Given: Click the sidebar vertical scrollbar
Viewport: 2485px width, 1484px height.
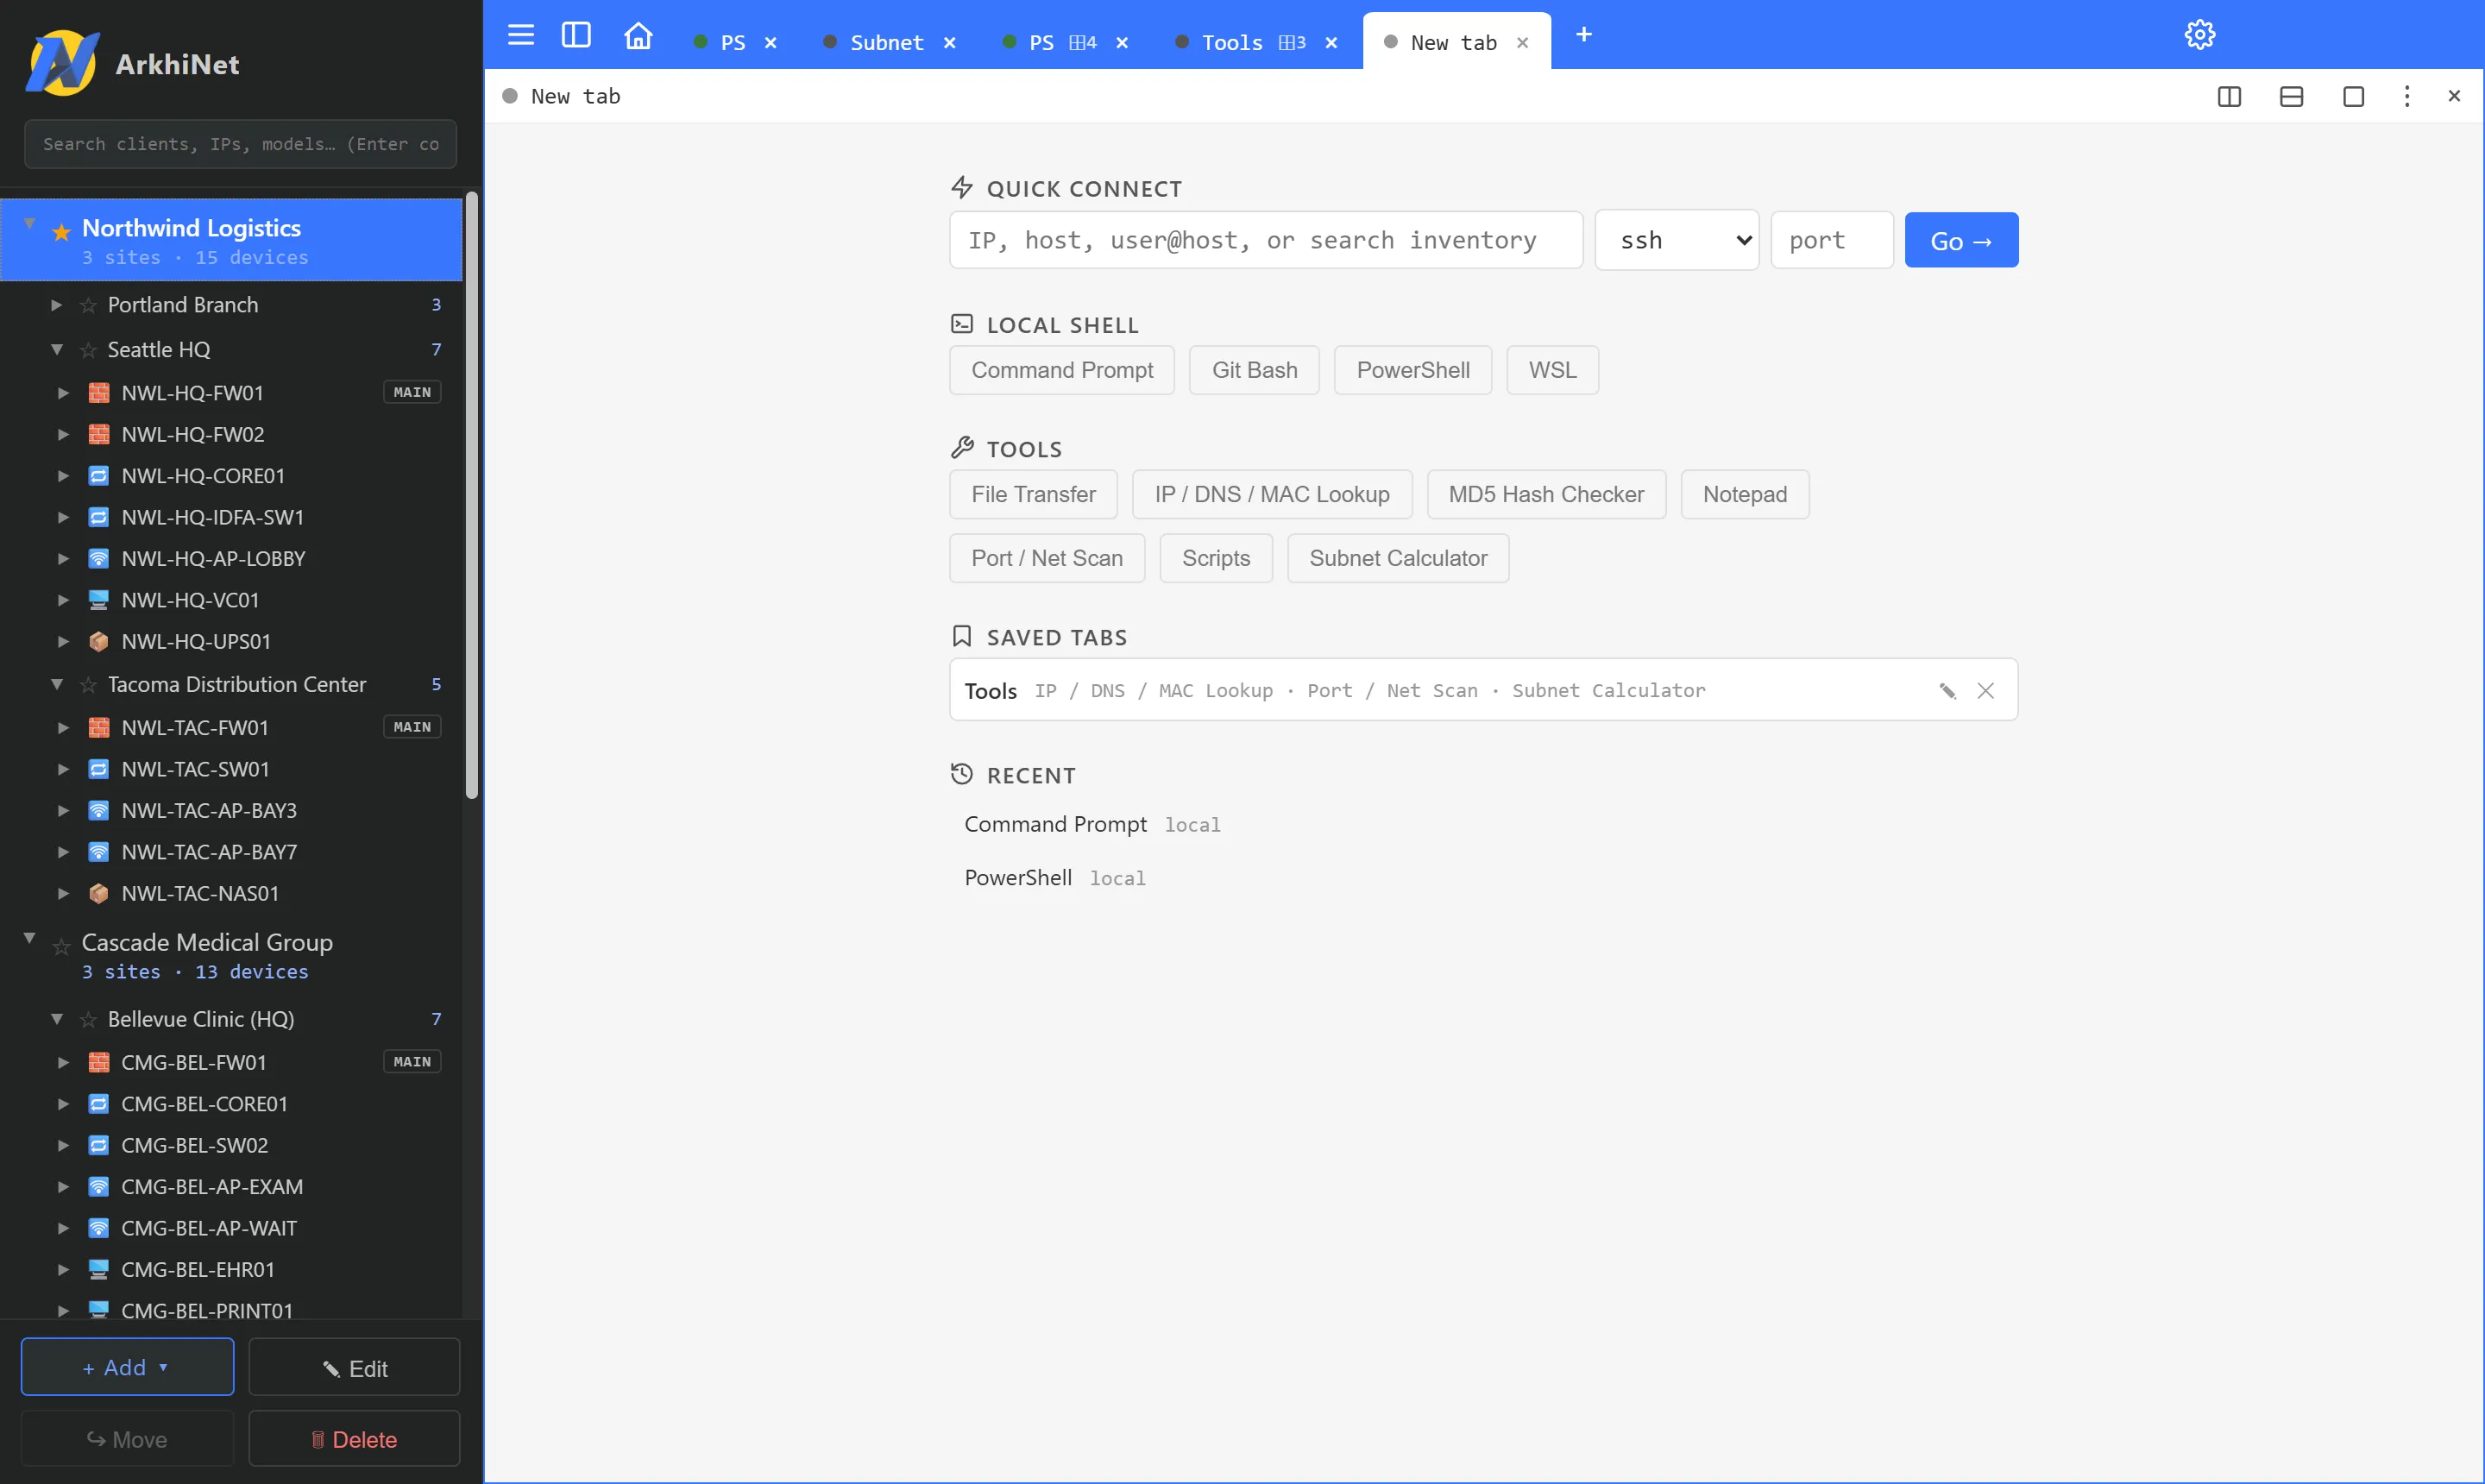Looking at the screenshot, I should 472,497.
